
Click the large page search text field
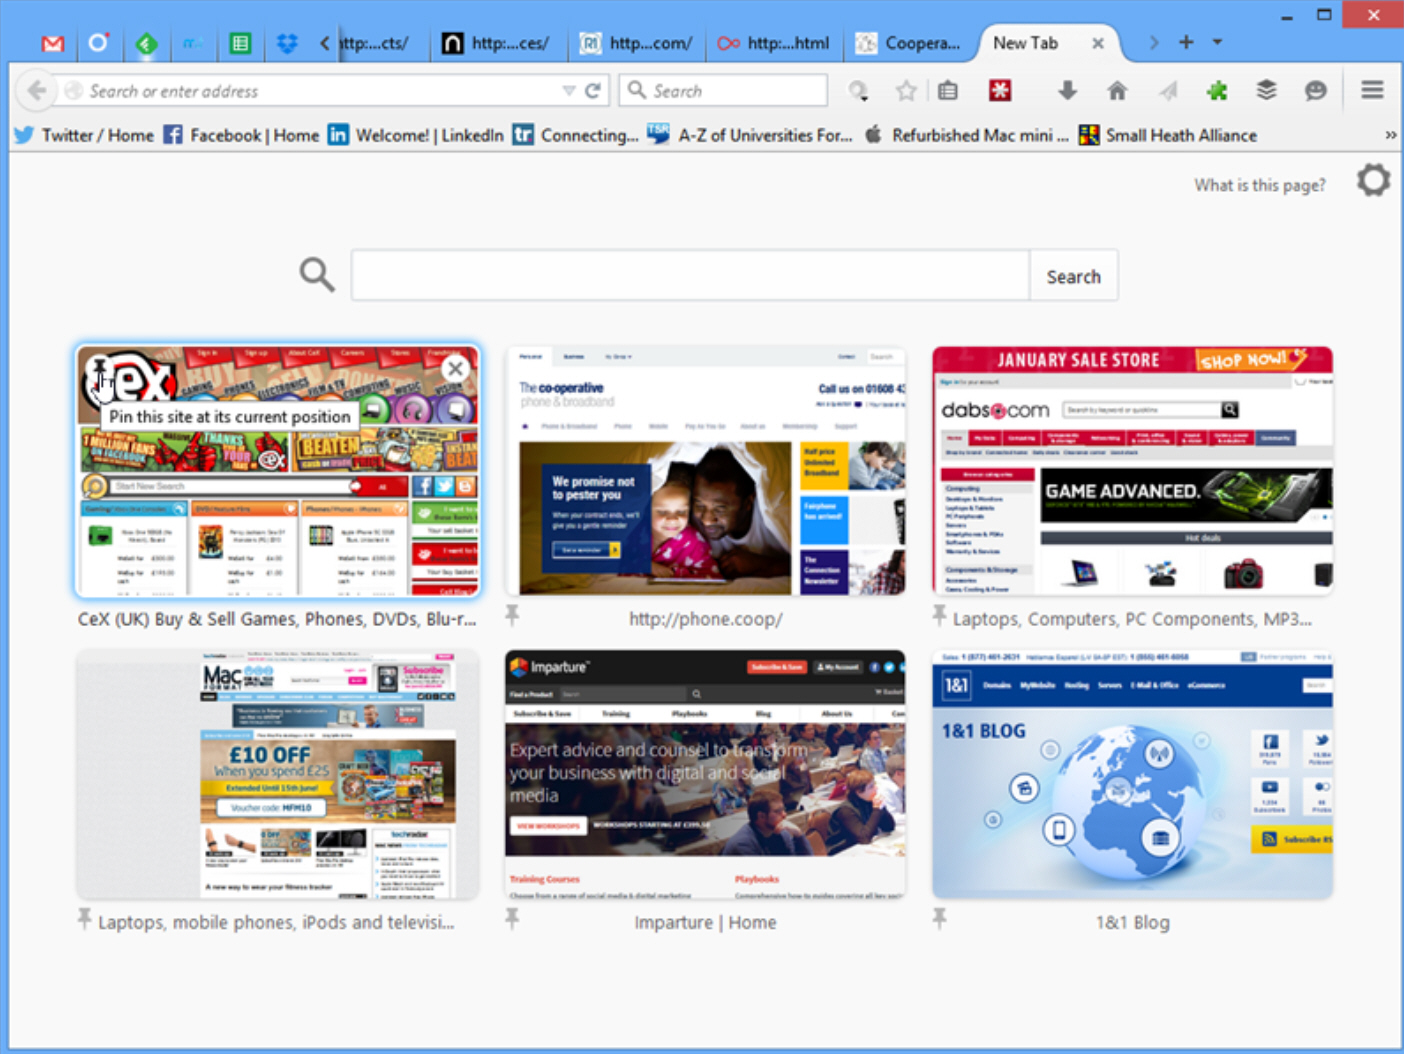690,275
